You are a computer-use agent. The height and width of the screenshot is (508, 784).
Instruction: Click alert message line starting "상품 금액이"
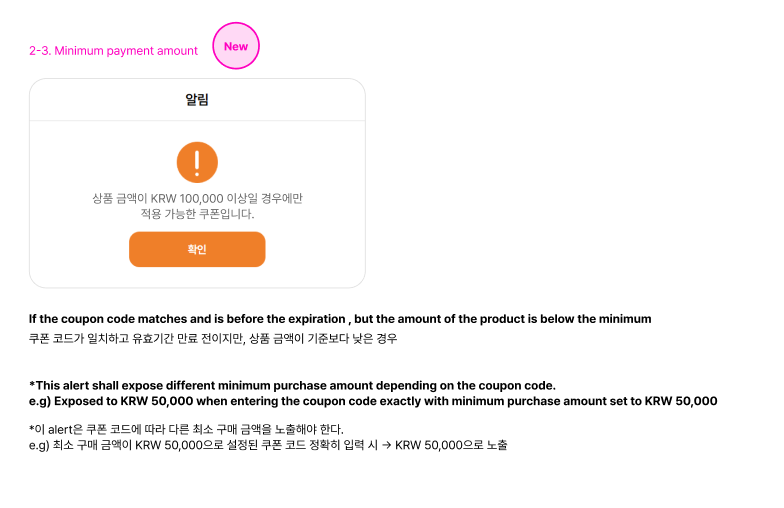click(197, 198)
